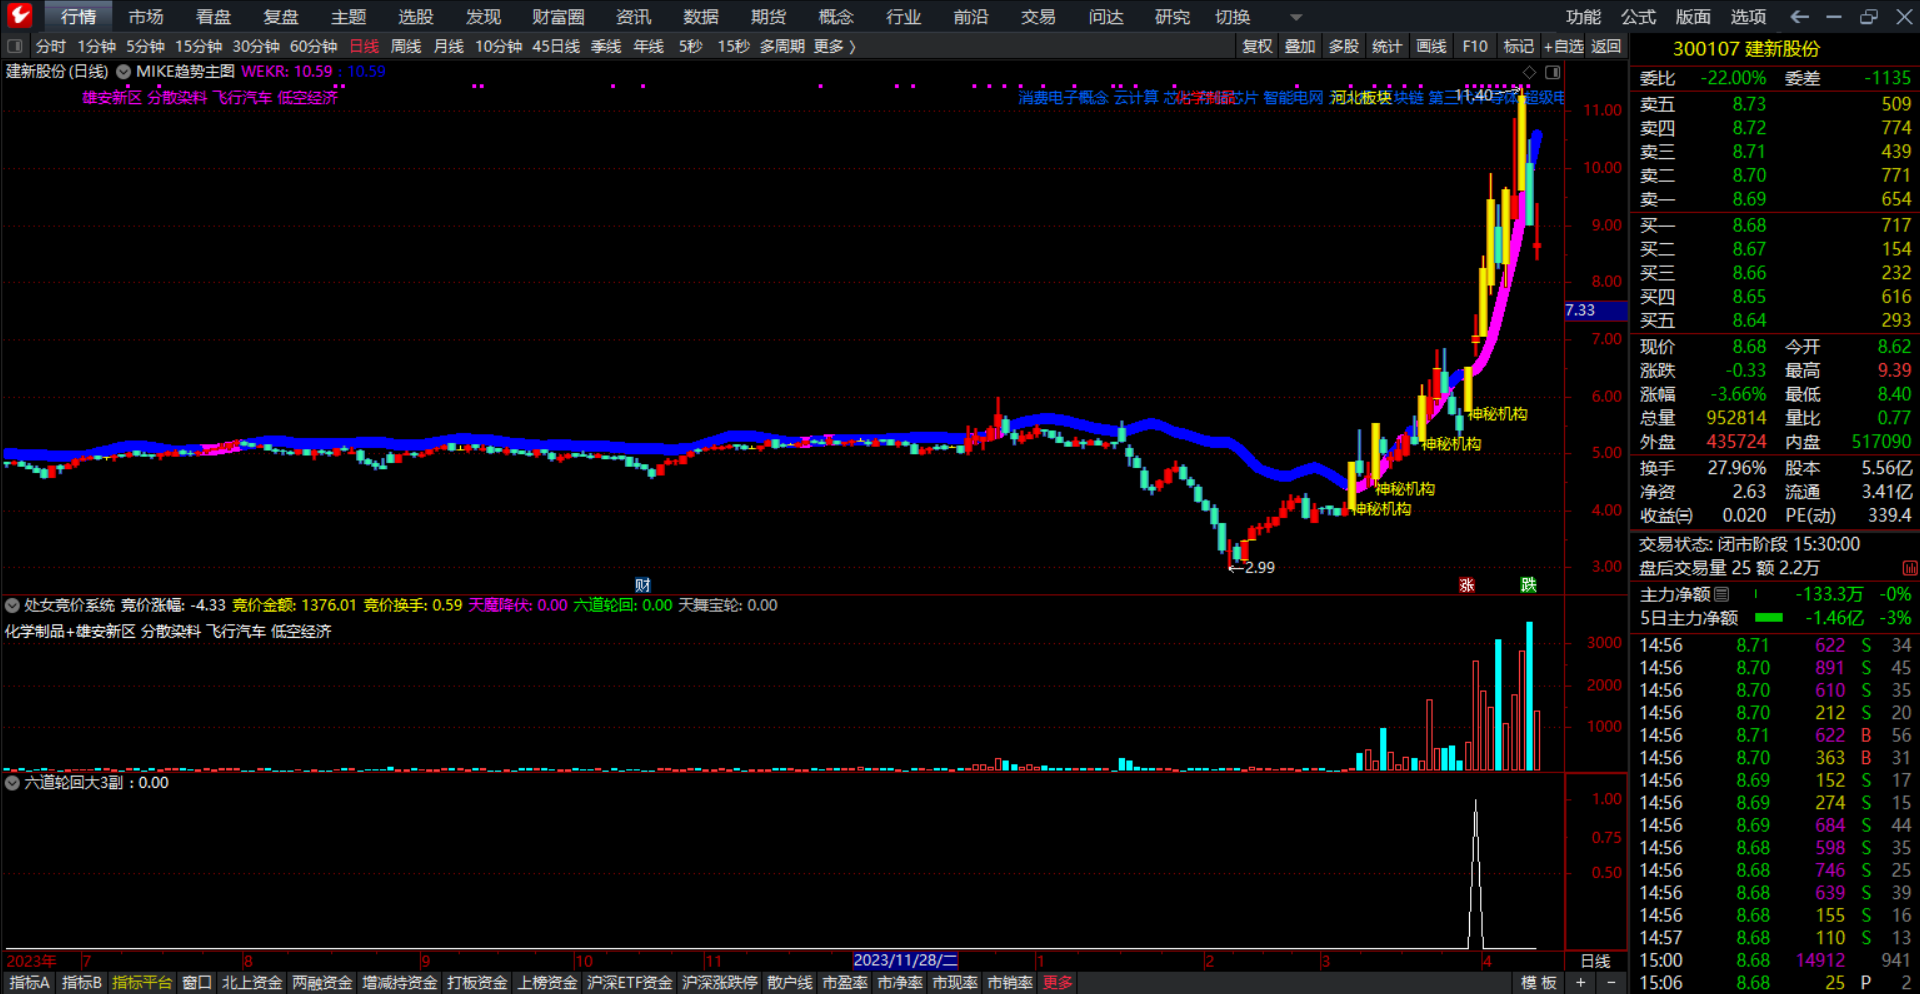Select 市盈率 indicator tab
The width and height of the screenshot is (1920, 994).
coord(845,983)
